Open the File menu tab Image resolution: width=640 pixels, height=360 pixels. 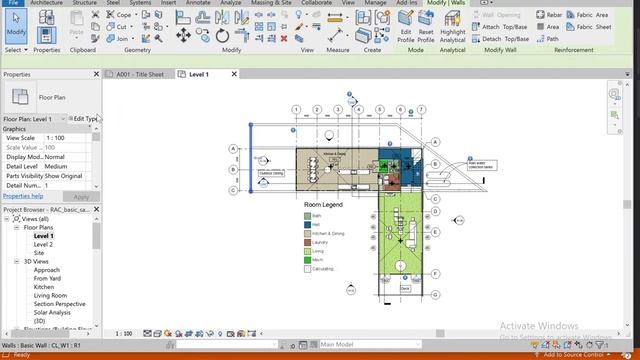click(x=12, y=3)
